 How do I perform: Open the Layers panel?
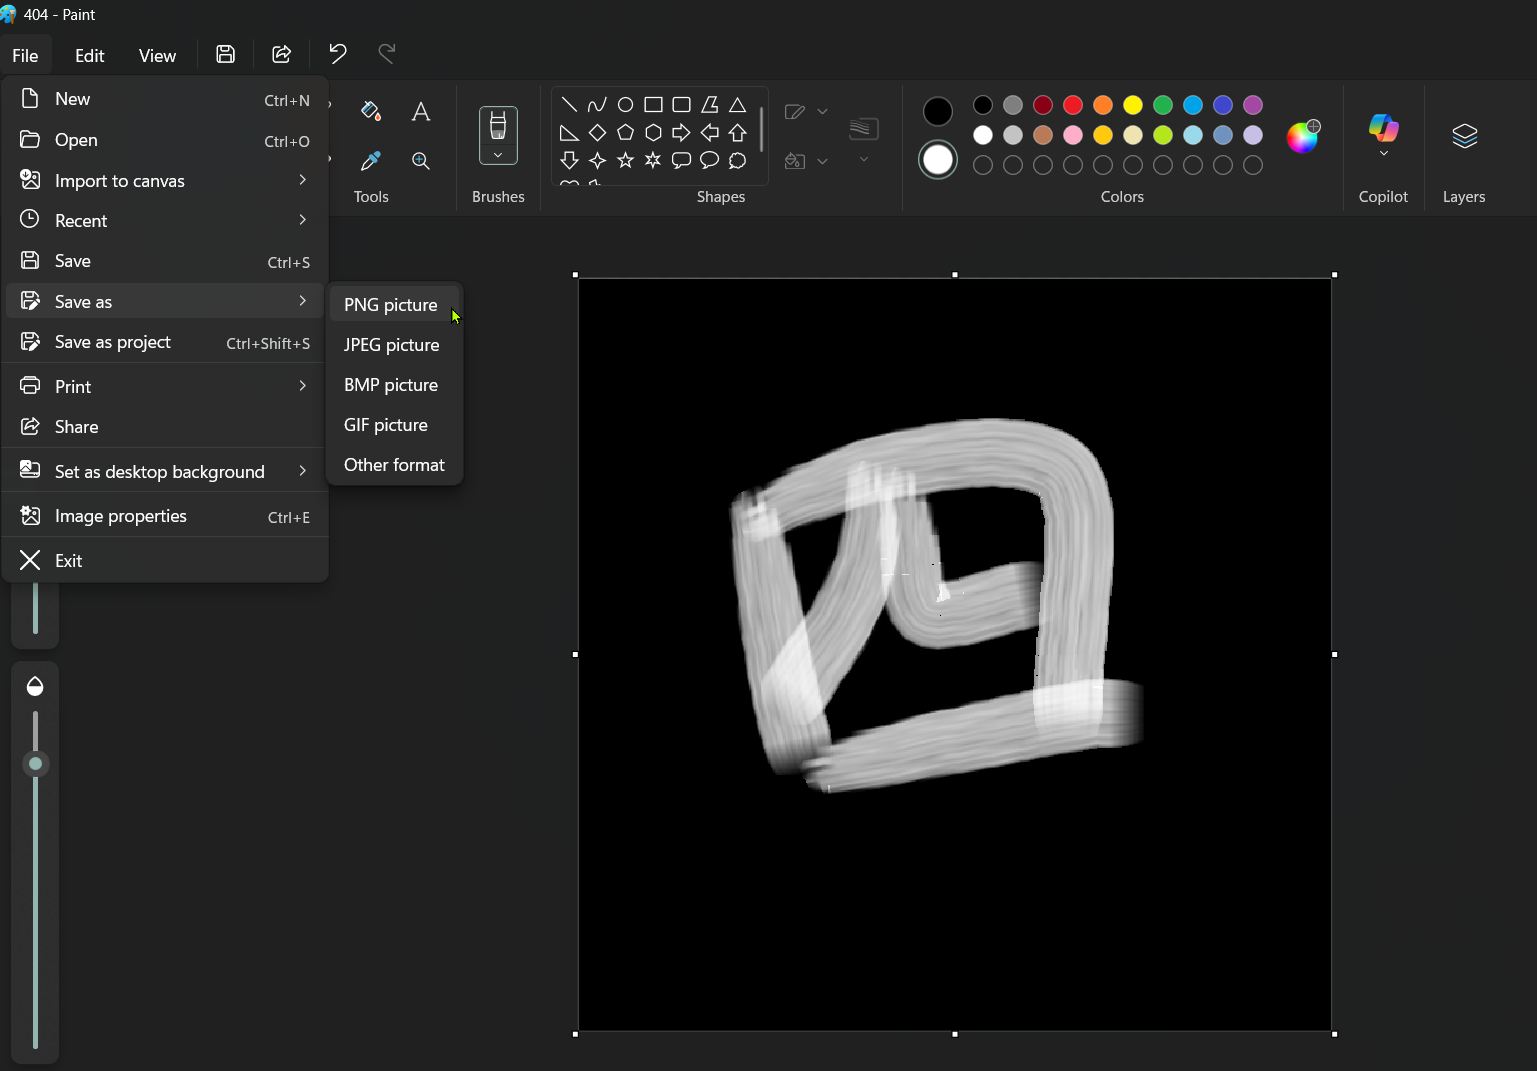[1464, 136]
